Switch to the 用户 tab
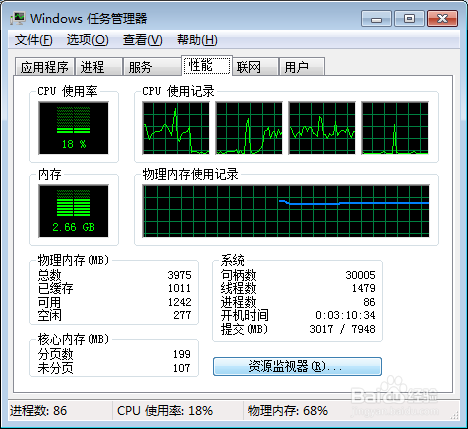The image size is (468, 429). click(x=302, y=67)
